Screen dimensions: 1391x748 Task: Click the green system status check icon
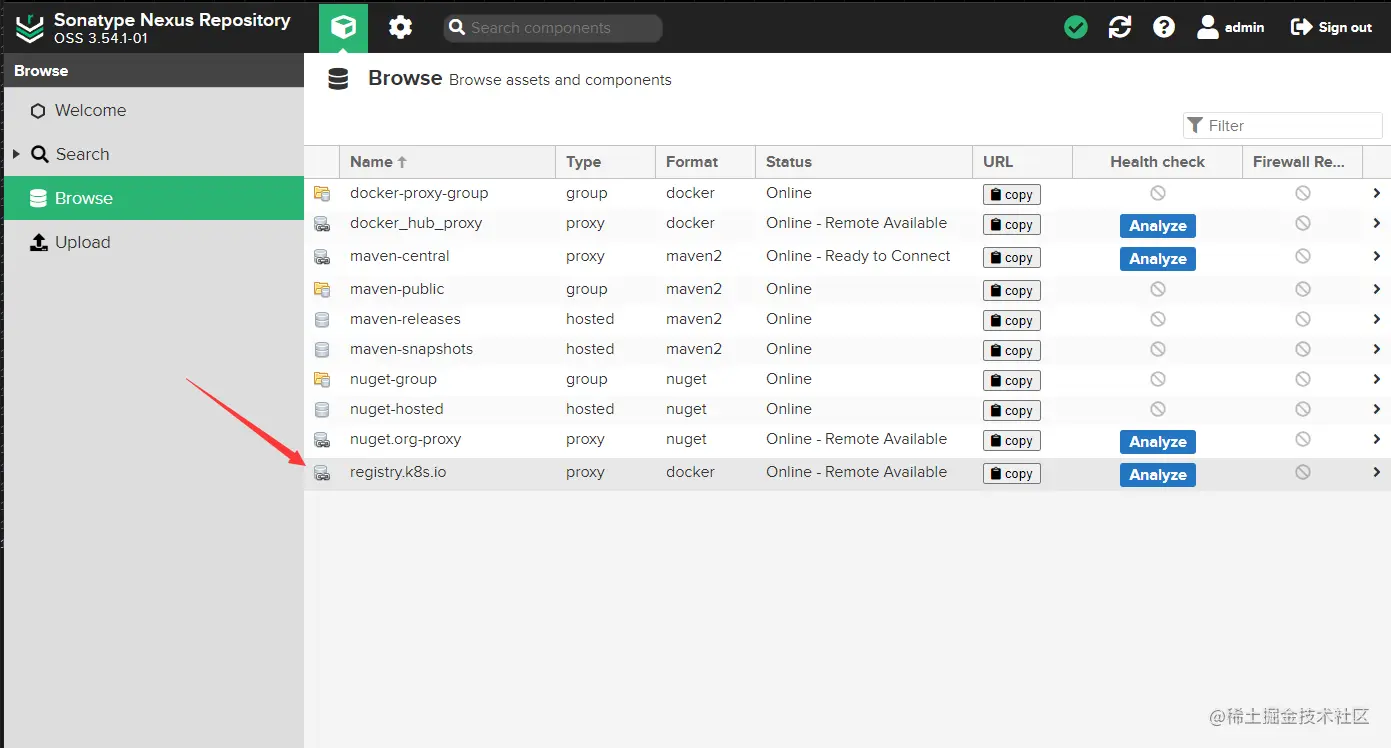point(1076,27)
